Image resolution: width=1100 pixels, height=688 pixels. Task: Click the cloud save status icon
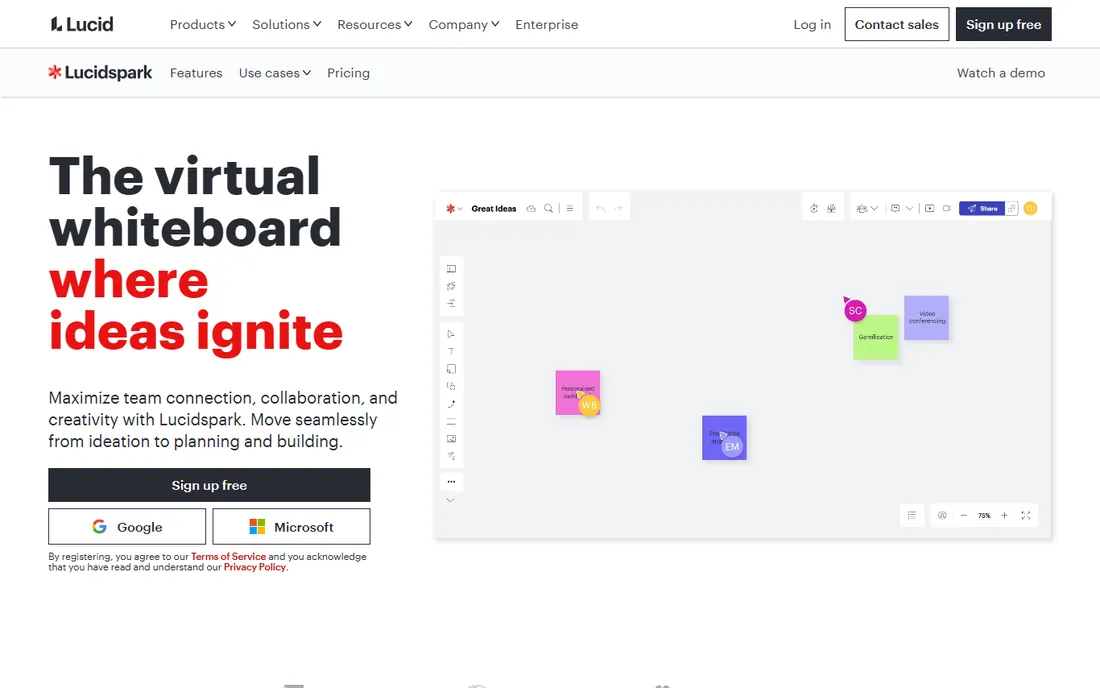pyautogui.click(x=531, y=208)
